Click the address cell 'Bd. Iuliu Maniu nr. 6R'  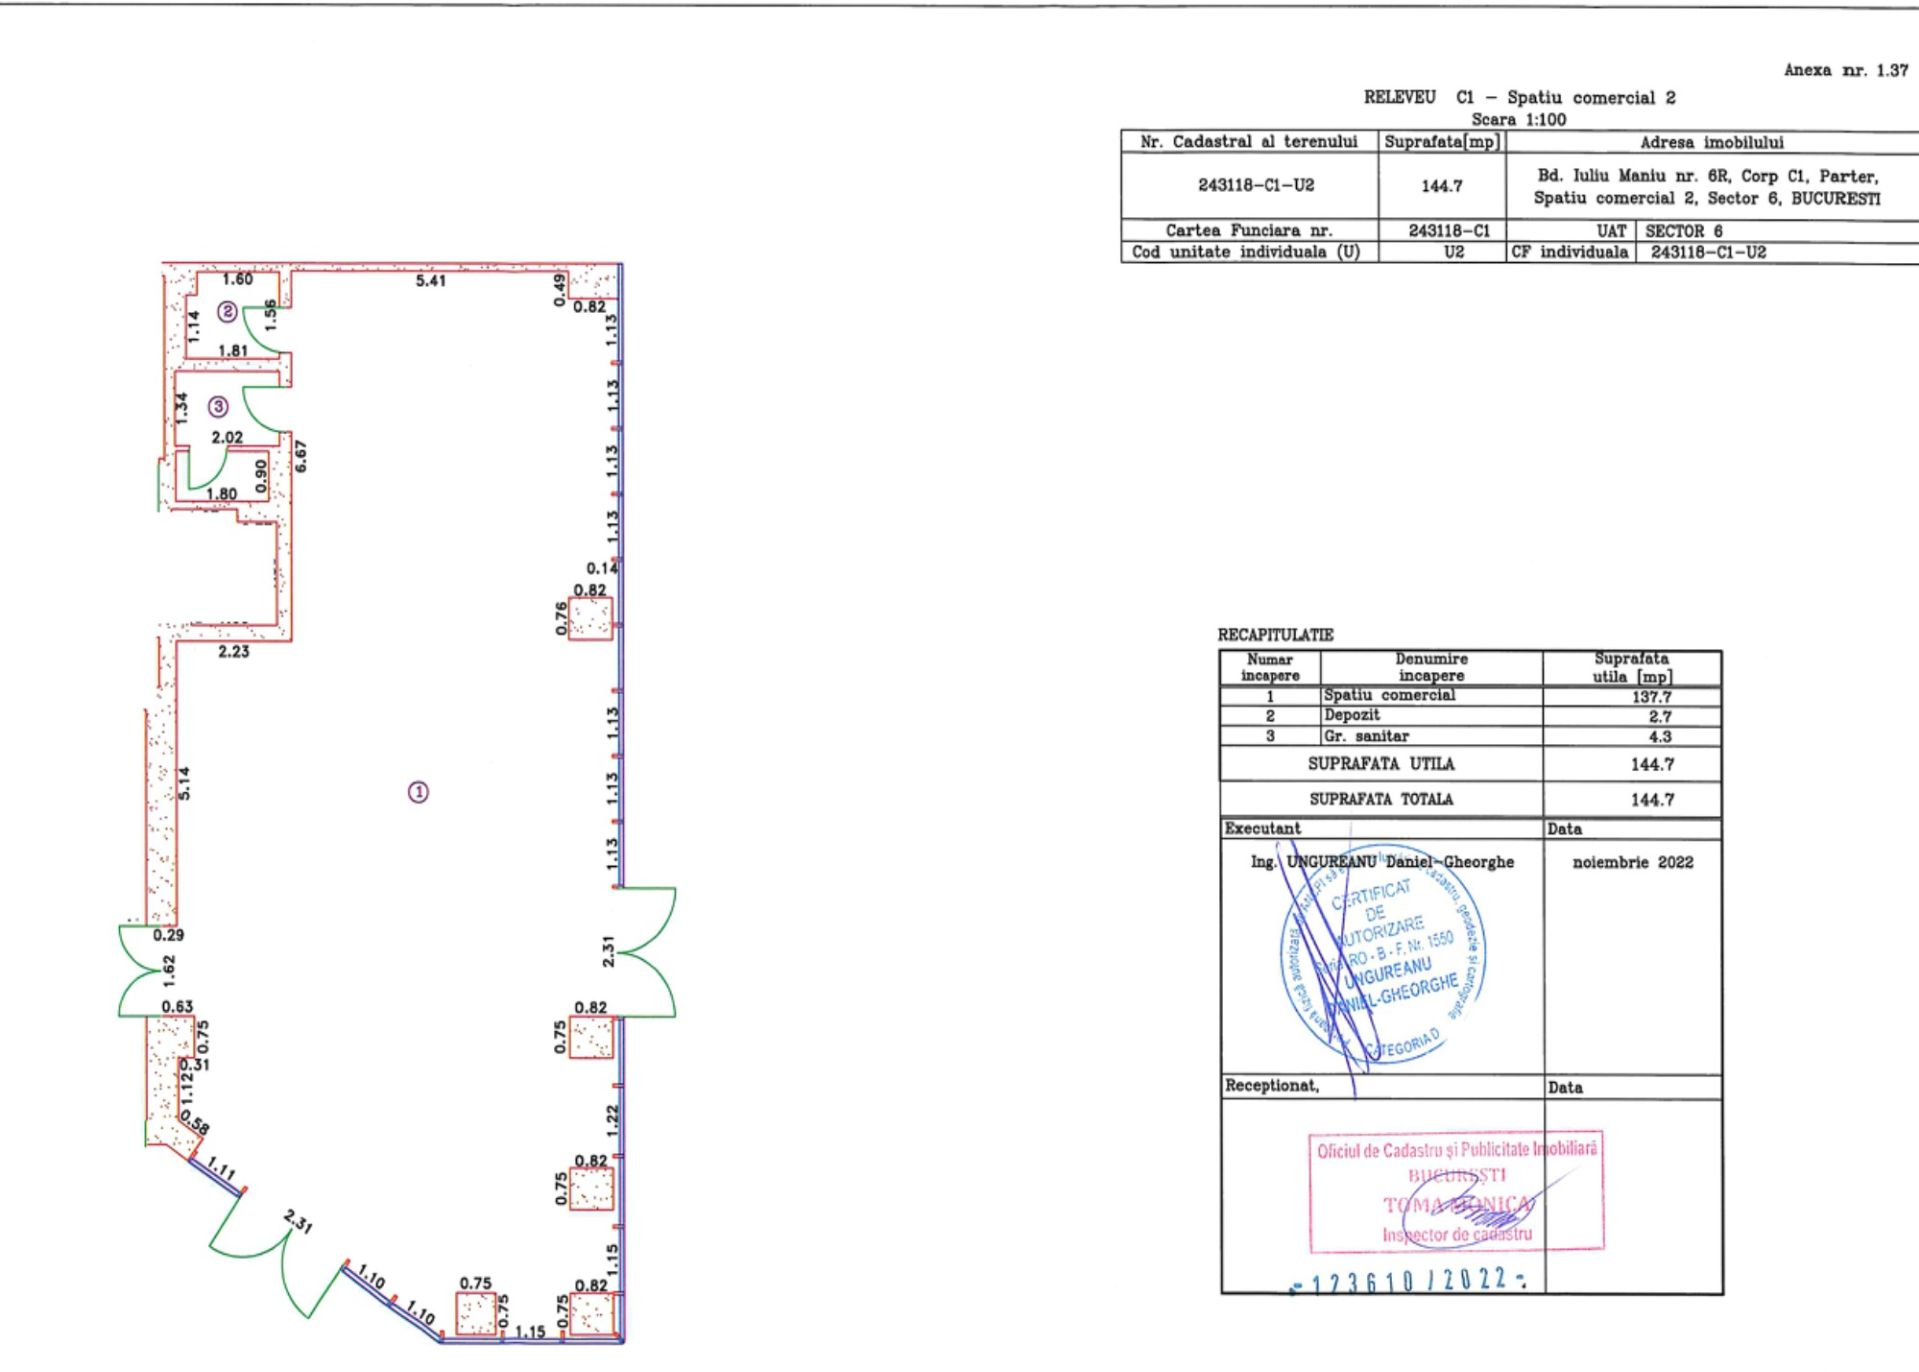coord(1708,187)
